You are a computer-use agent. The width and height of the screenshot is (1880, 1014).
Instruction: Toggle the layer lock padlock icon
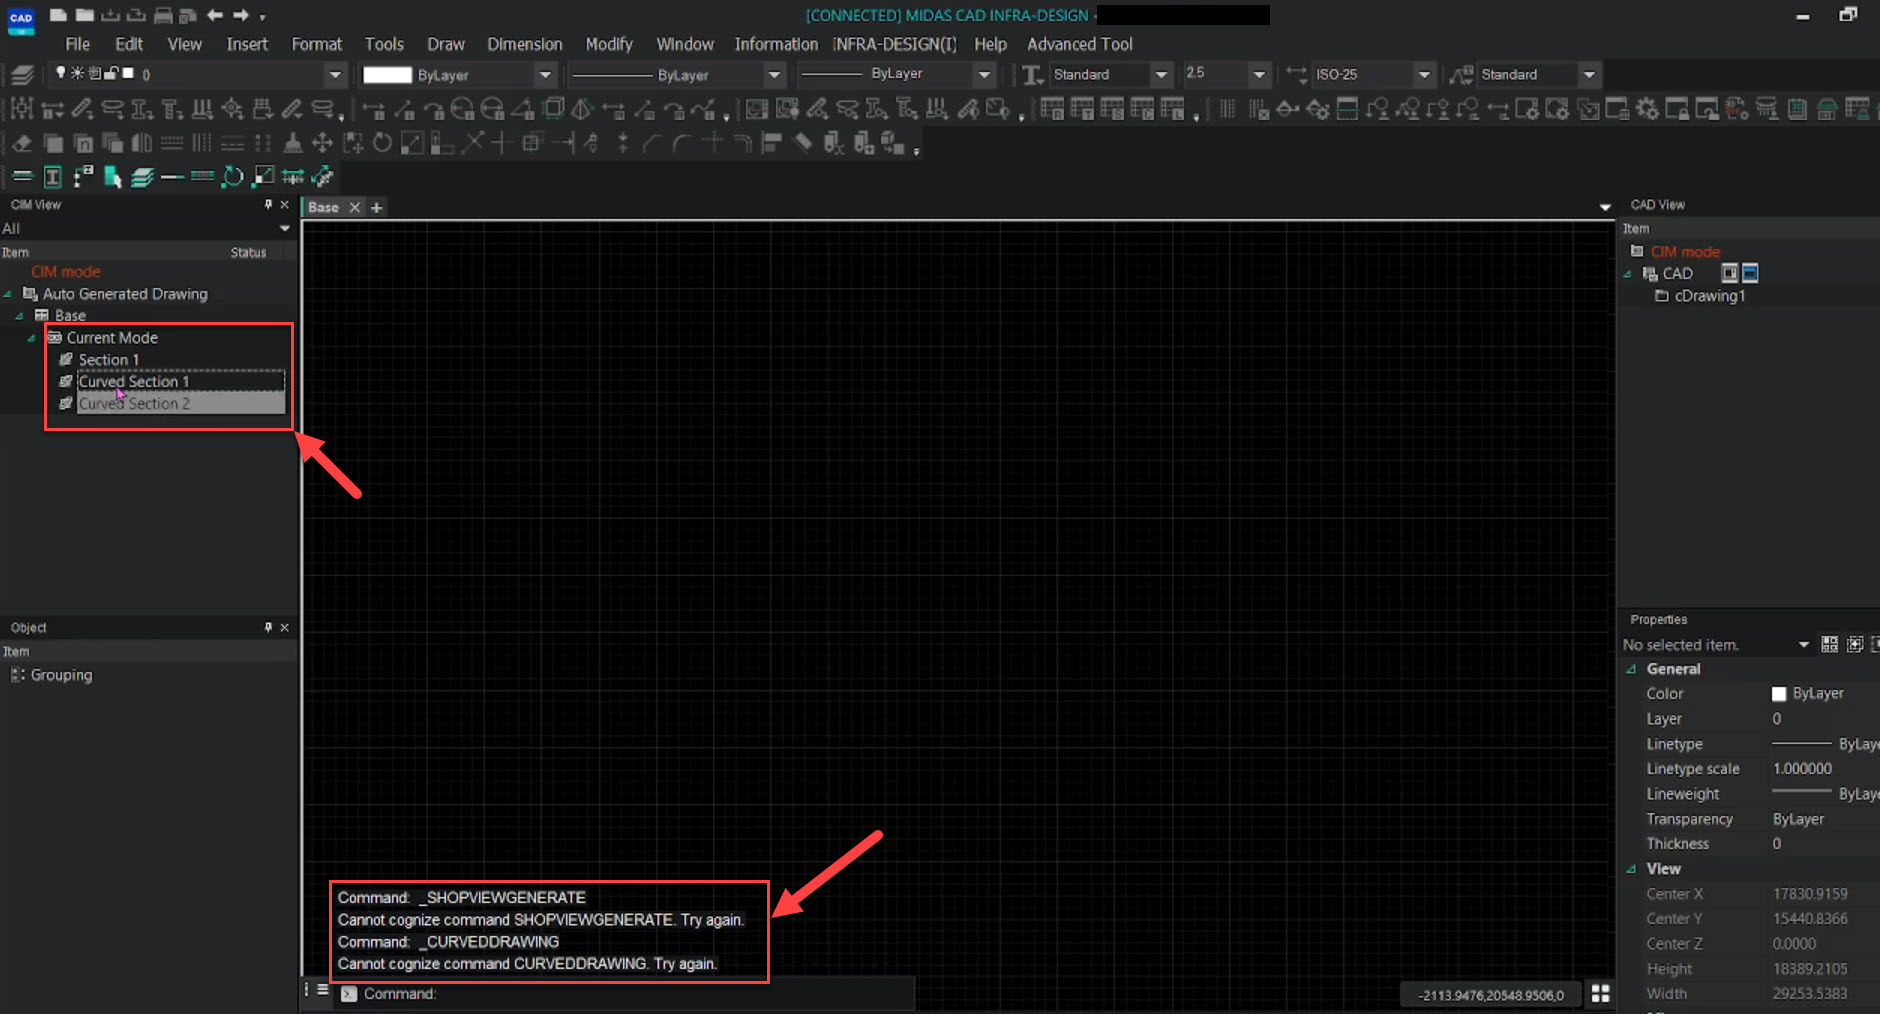tap(112, 73)
